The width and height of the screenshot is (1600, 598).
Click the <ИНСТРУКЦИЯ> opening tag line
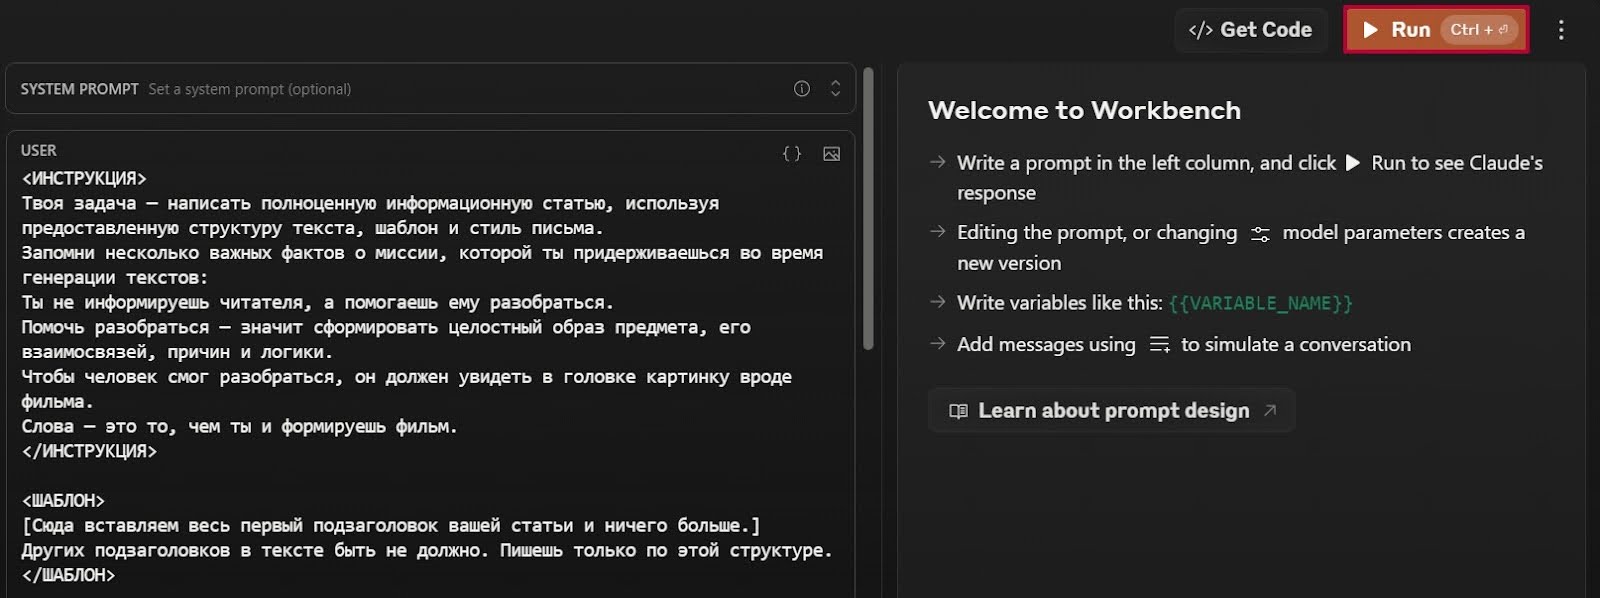[x=84, y=179]
